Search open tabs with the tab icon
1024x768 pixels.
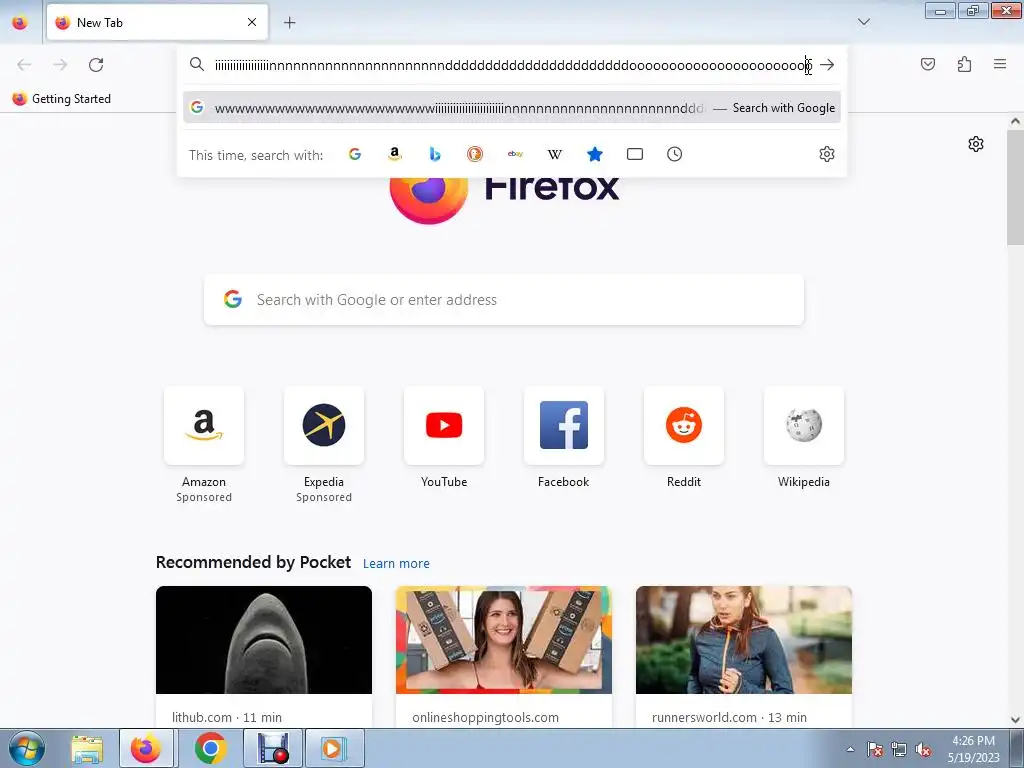point(635,154)
